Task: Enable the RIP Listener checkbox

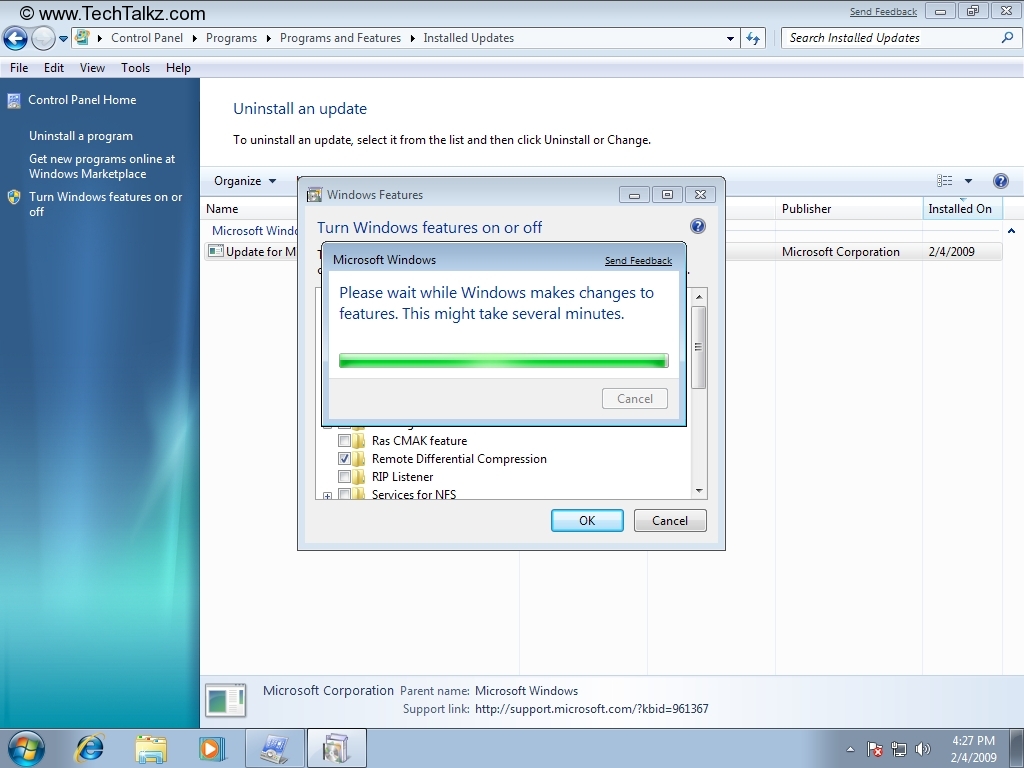Action: pos(344,477)
